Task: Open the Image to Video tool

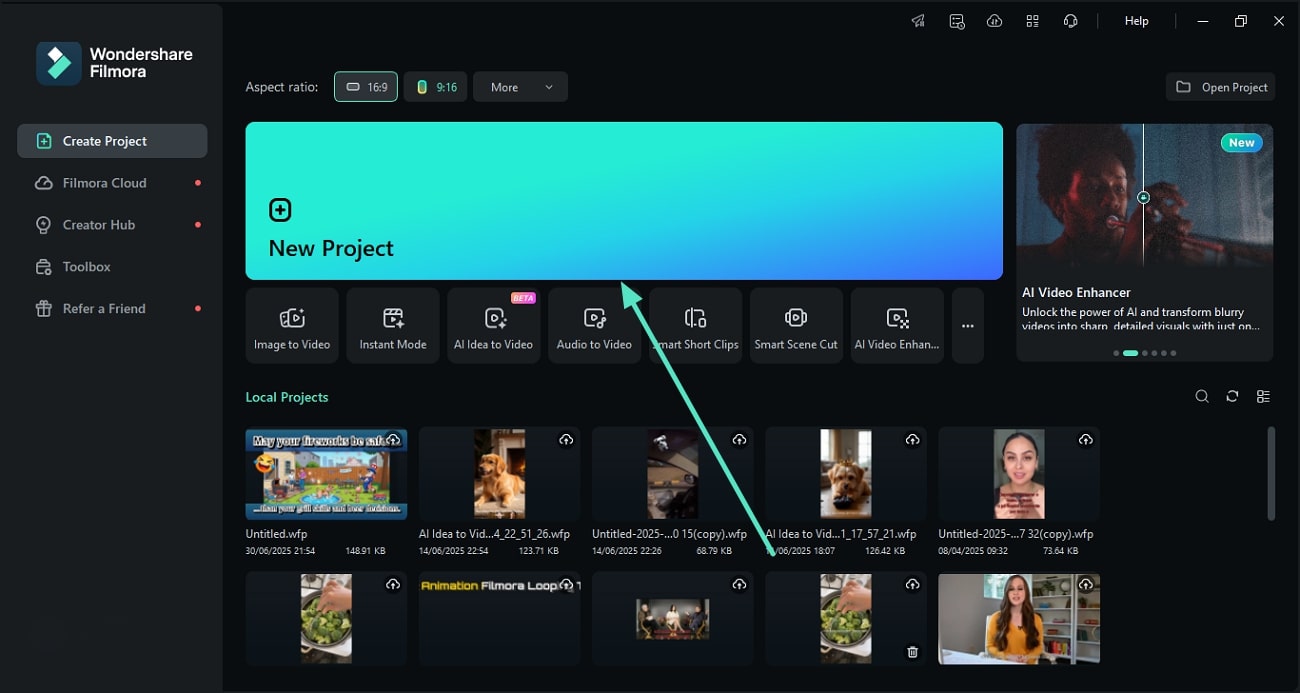Action: coord(292,326)
